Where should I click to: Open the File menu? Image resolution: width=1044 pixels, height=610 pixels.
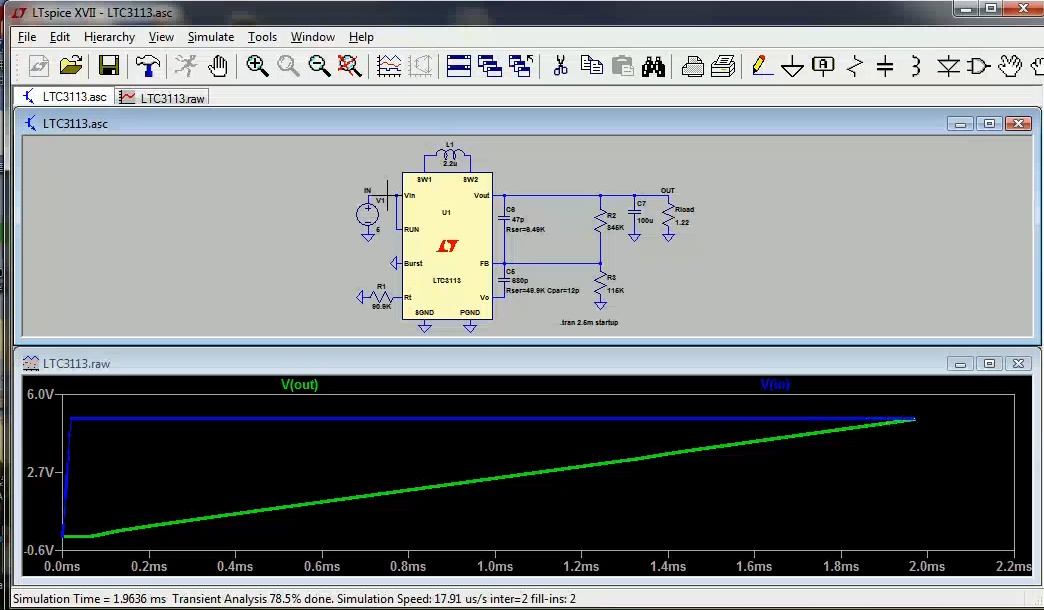pyautogui.click(x=27, y=37)
